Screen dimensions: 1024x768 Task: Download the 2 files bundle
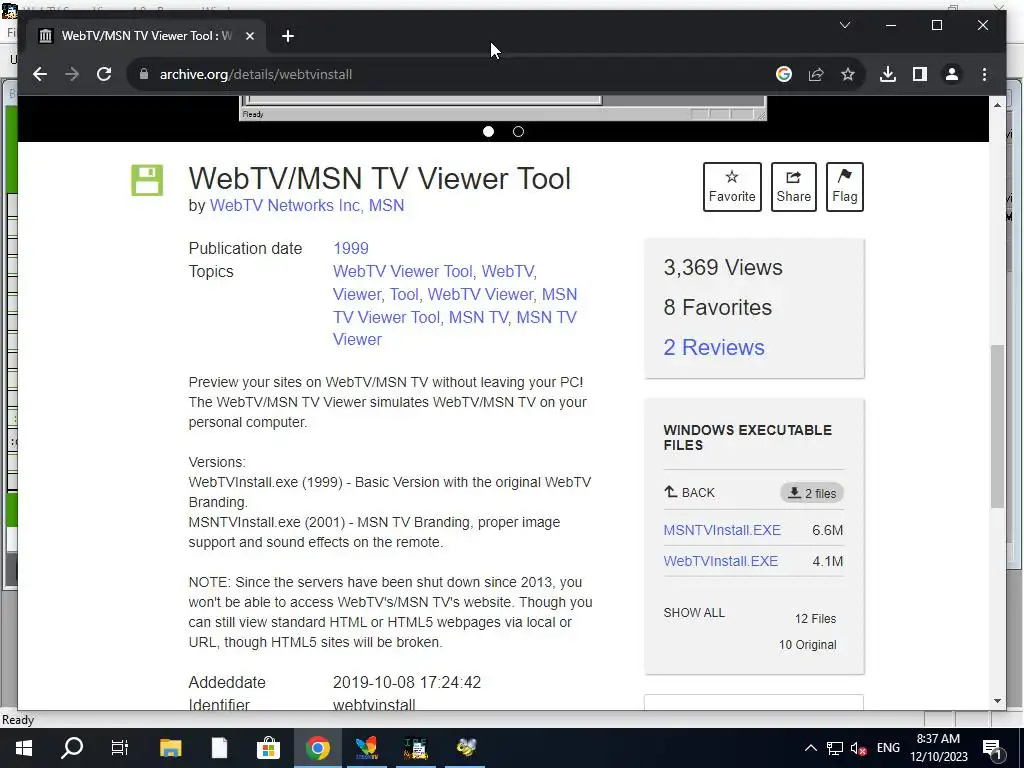(x=812, y=493)
